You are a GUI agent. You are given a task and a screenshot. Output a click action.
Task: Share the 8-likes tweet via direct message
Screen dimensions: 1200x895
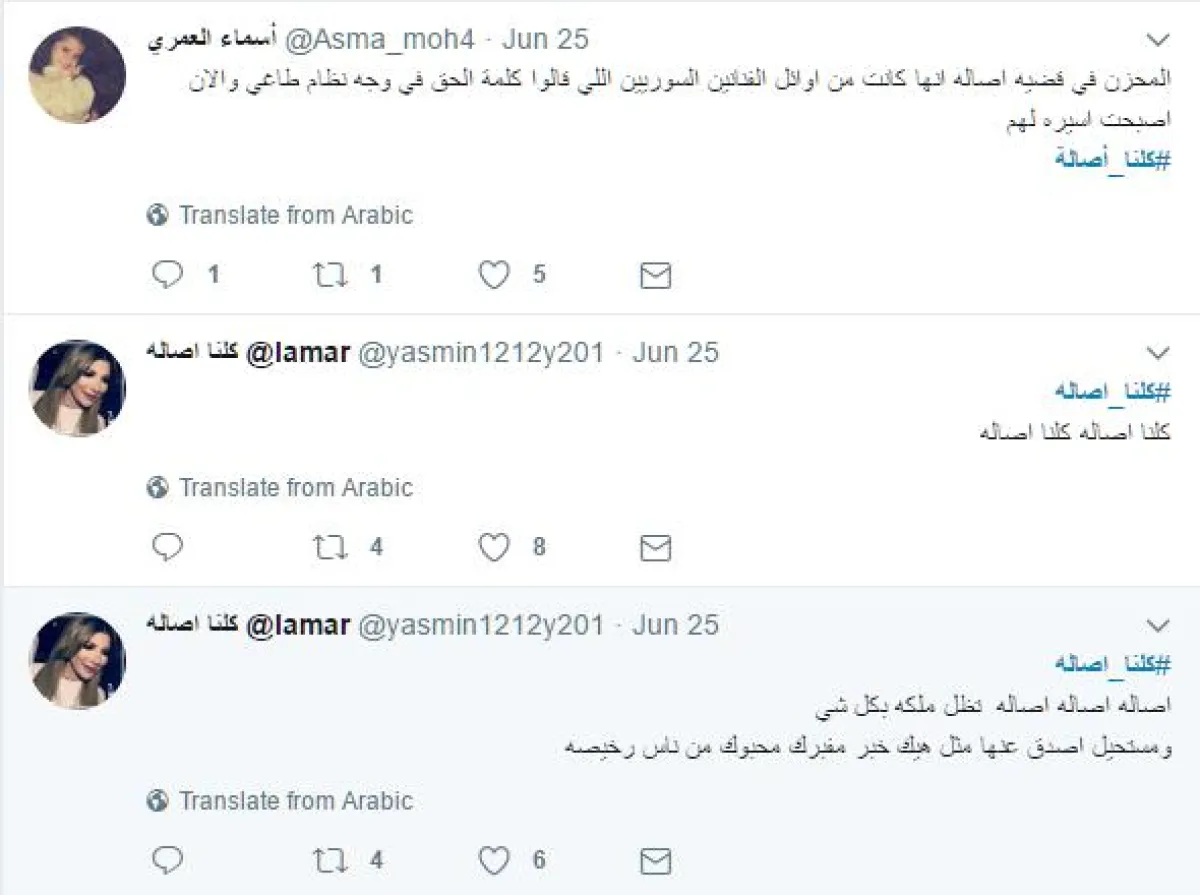pyautogui.click(x=655, y=548)
